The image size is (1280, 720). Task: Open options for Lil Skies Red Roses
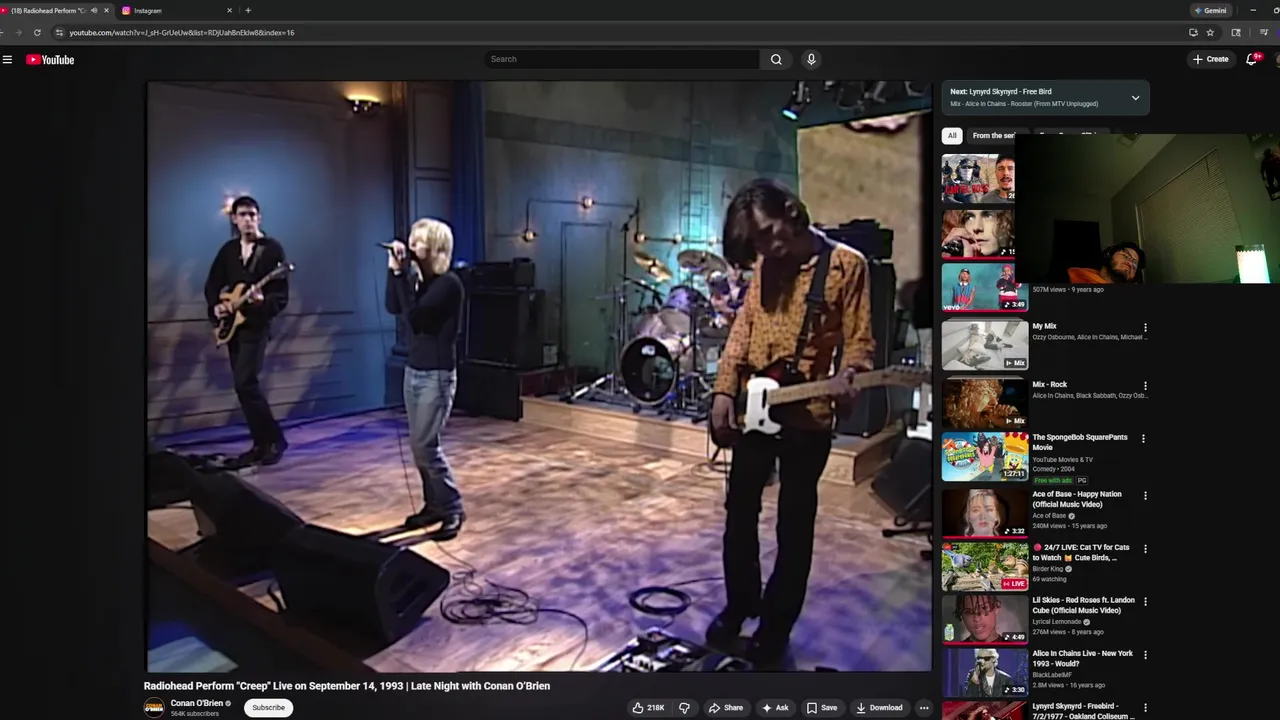pyautogui.click(x=1145, y=601)
